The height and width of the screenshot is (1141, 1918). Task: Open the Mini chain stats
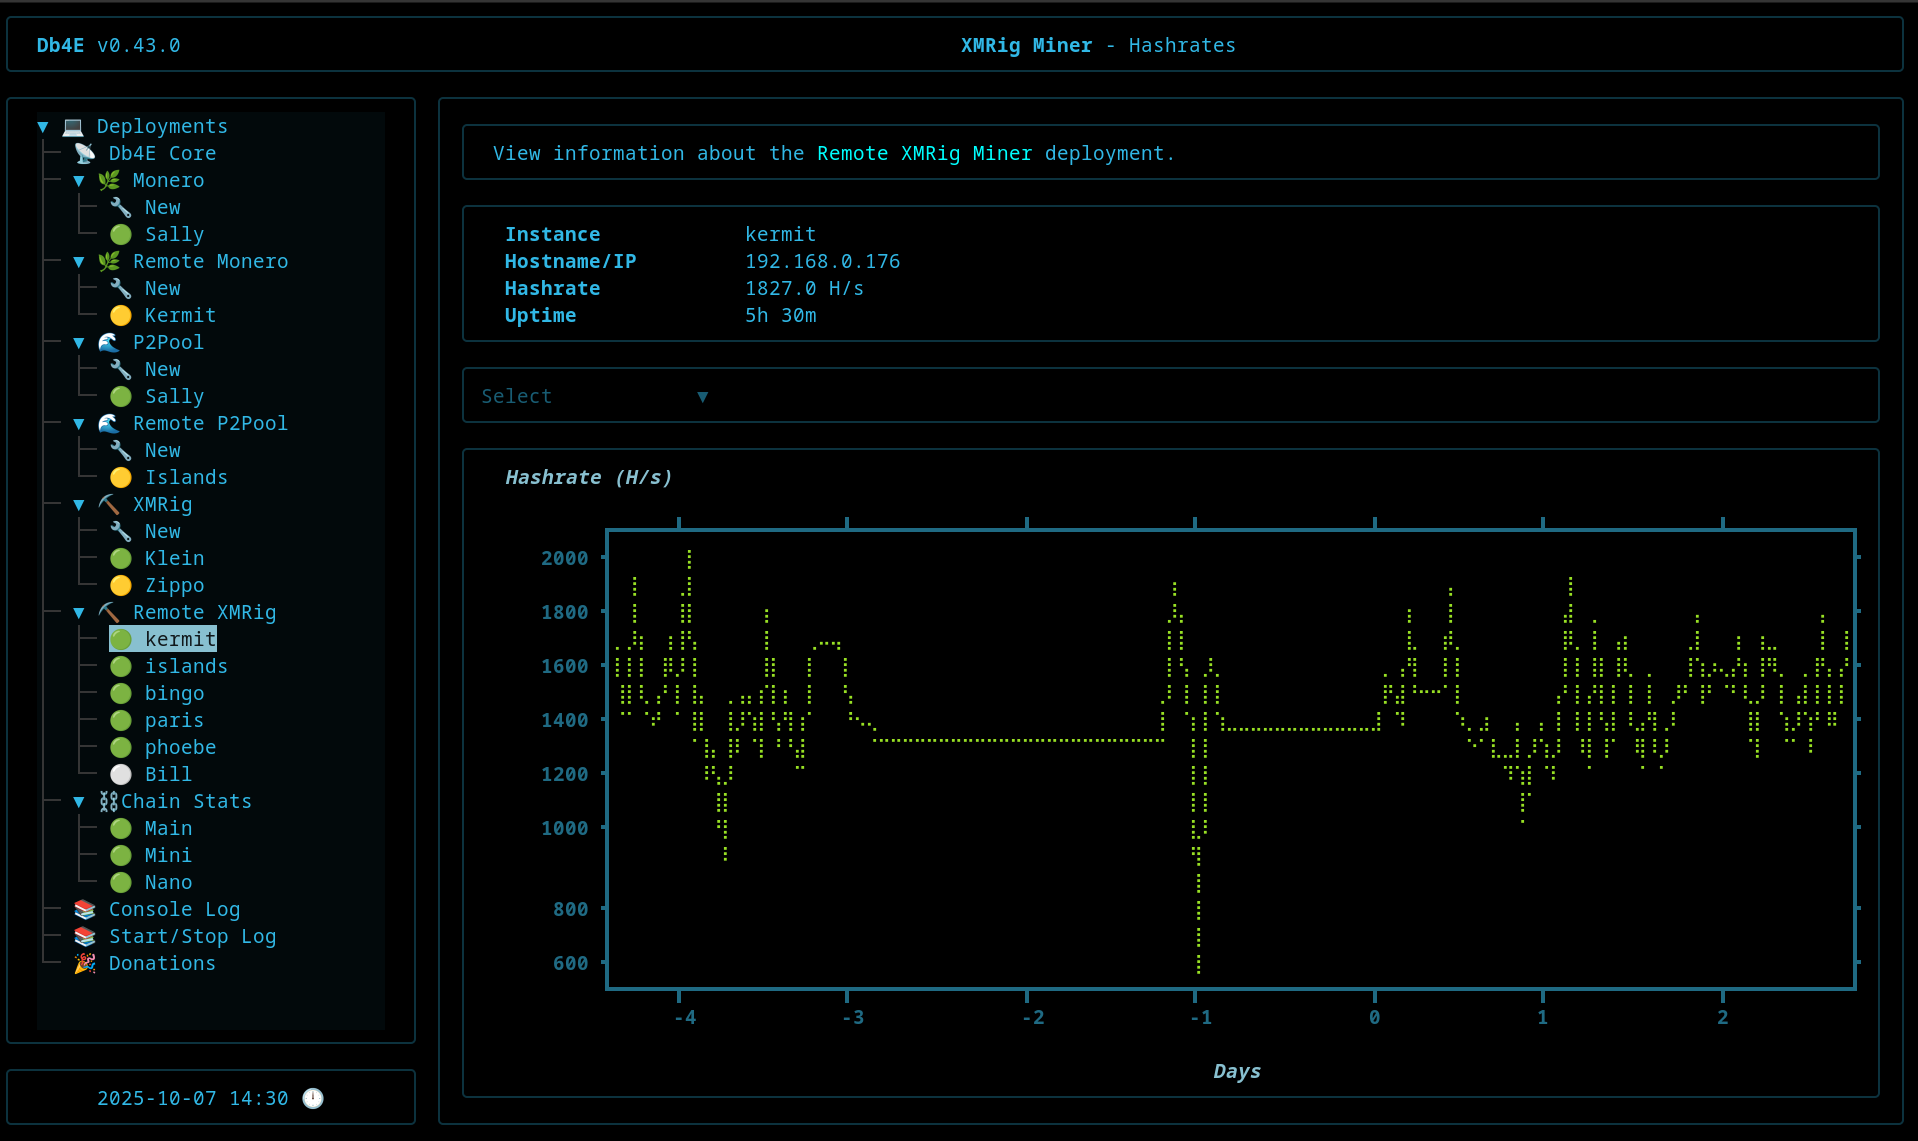(x=168, y=855)
